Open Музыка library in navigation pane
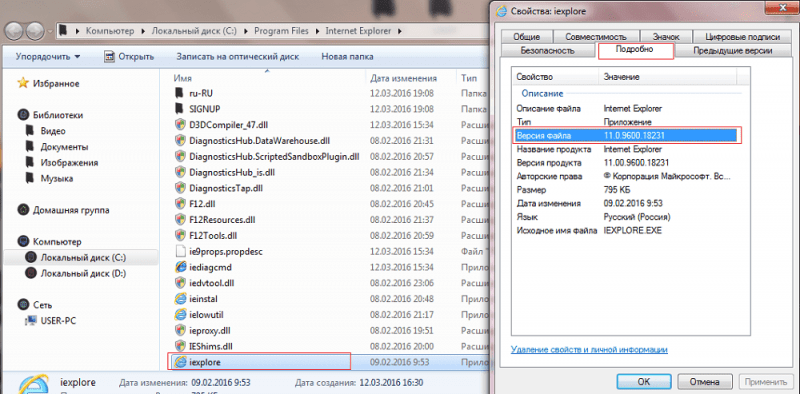This screenshot has height=394, width=800. click(56, 179)
